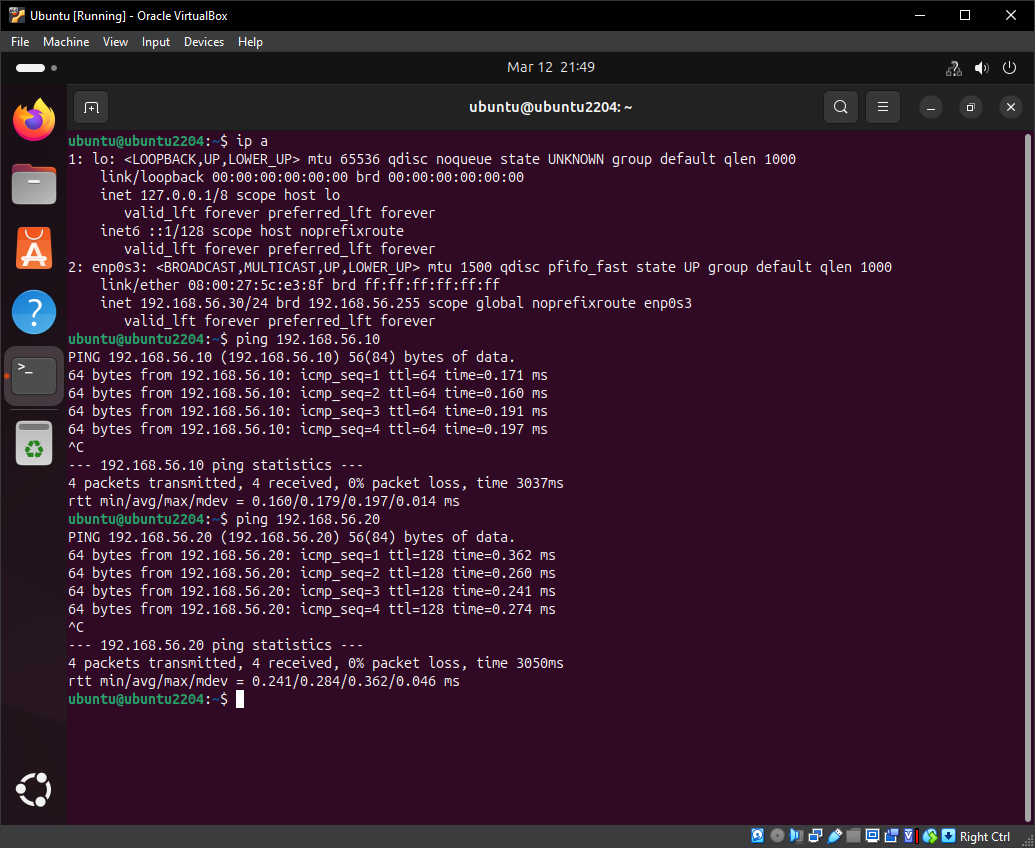The width and height of the screenshot is (1035, 848).
Task: Click the audio status icon
Action: click(796, 836)
